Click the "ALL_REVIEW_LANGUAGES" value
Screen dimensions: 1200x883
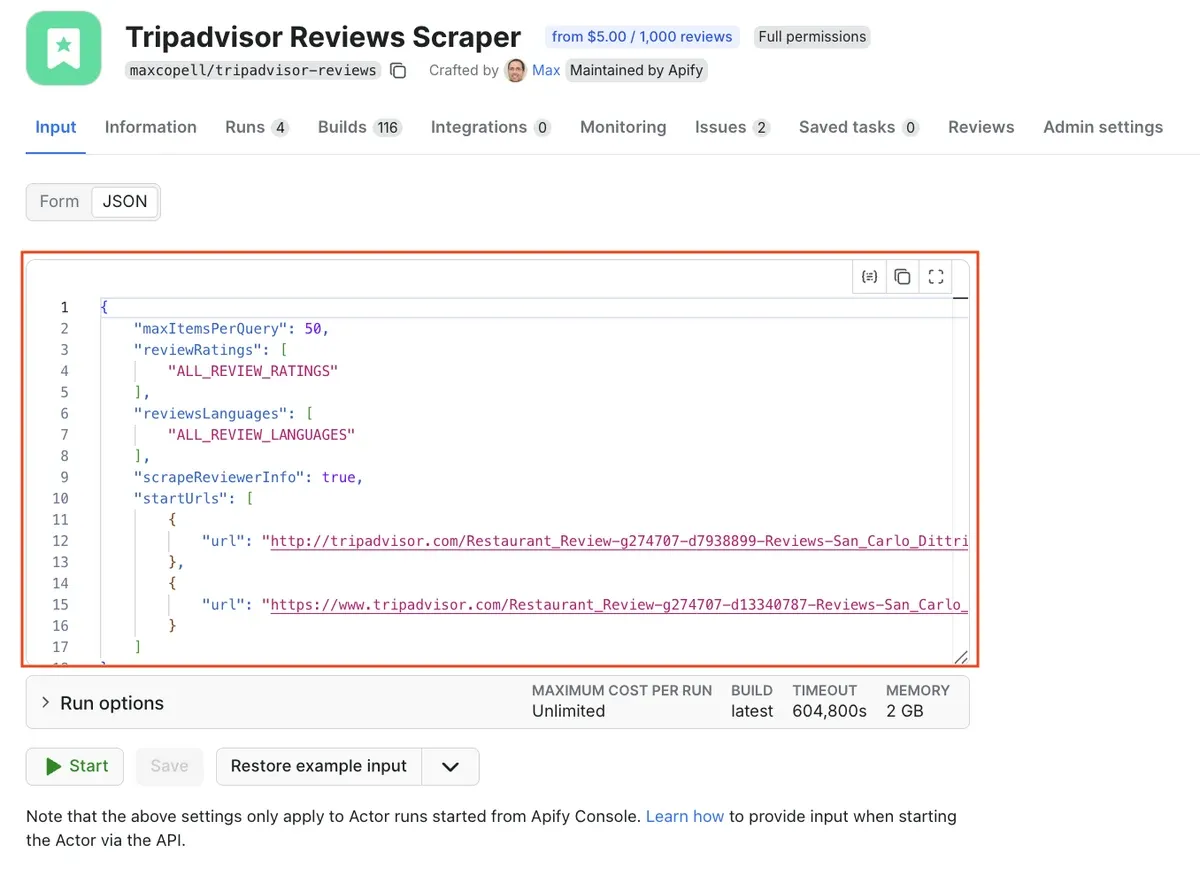[x=261, y=435]
